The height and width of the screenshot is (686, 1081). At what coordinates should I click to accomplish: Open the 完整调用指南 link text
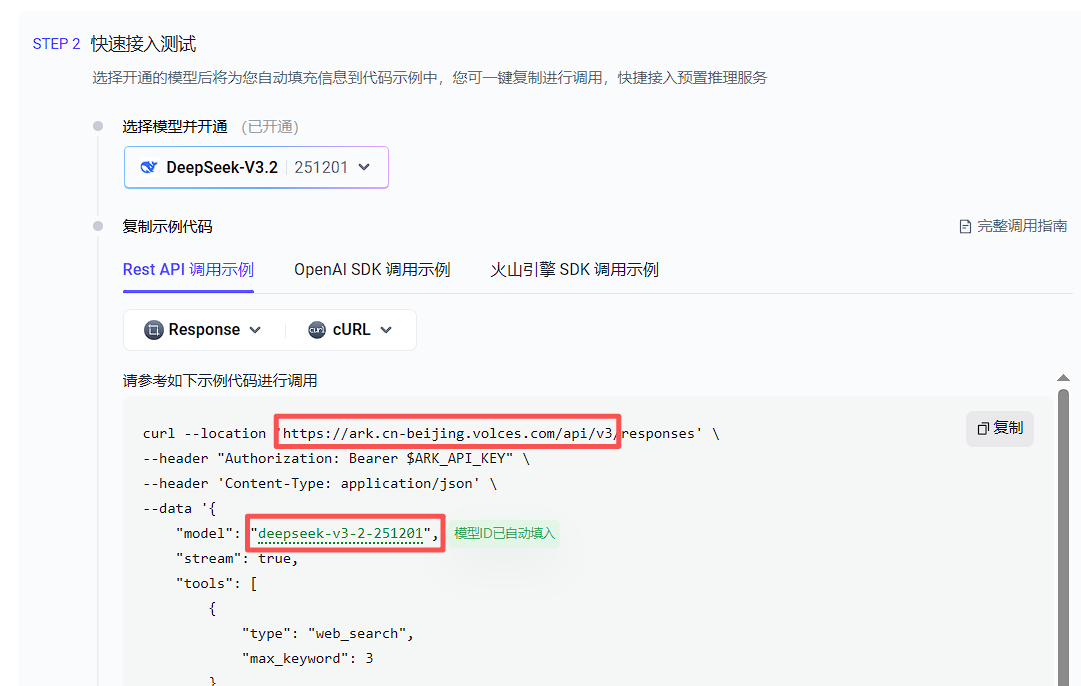[x=1021, y=226]
